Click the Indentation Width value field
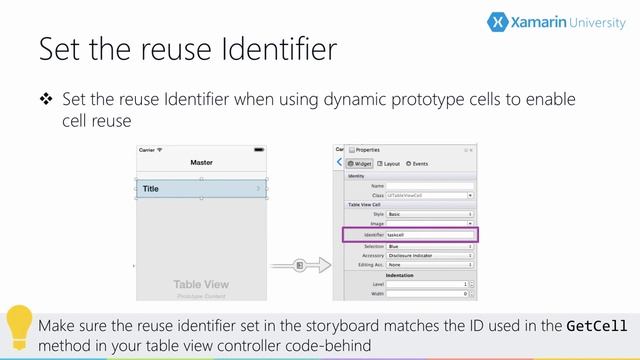The height and width of the screenshot is (360, 640). pos(427,293)
